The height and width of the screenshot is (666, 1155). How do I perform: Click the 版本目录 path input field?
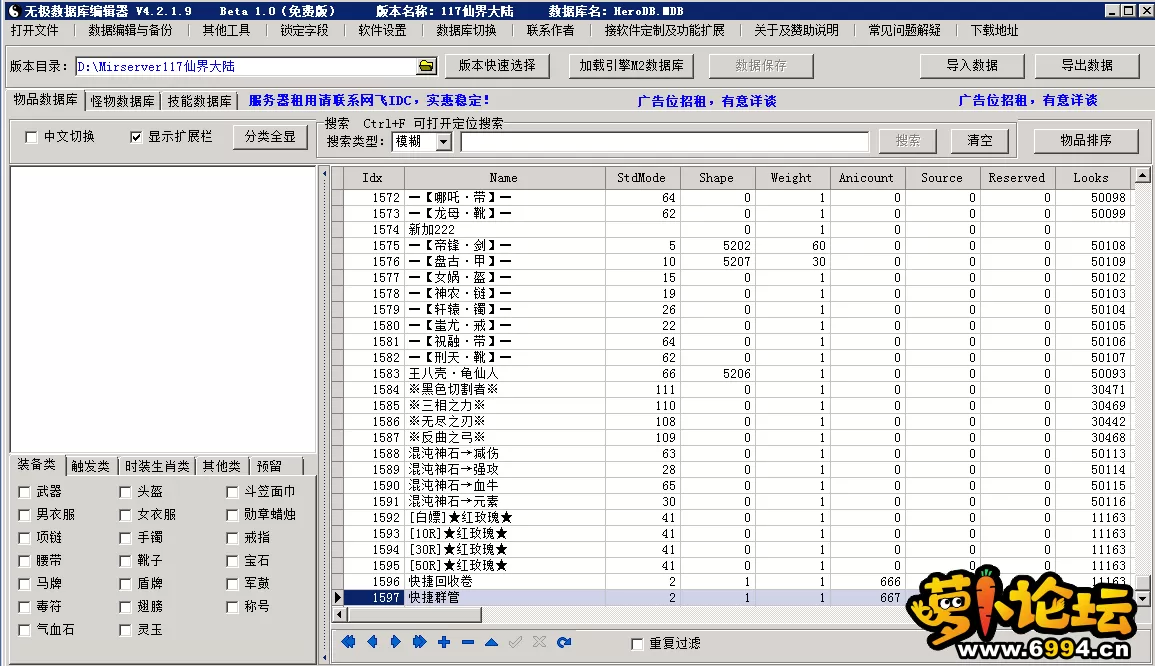point(246,66)
